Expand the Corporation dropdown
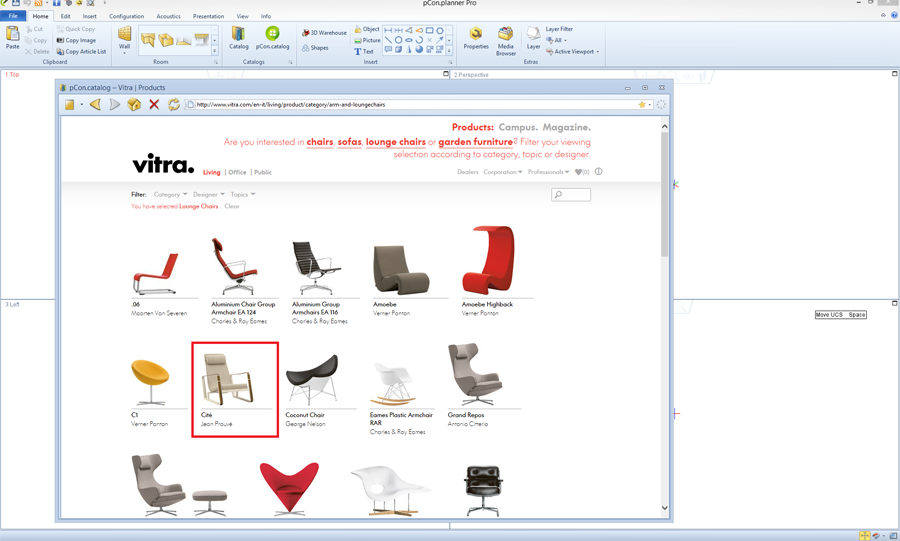 click(503, 172)
